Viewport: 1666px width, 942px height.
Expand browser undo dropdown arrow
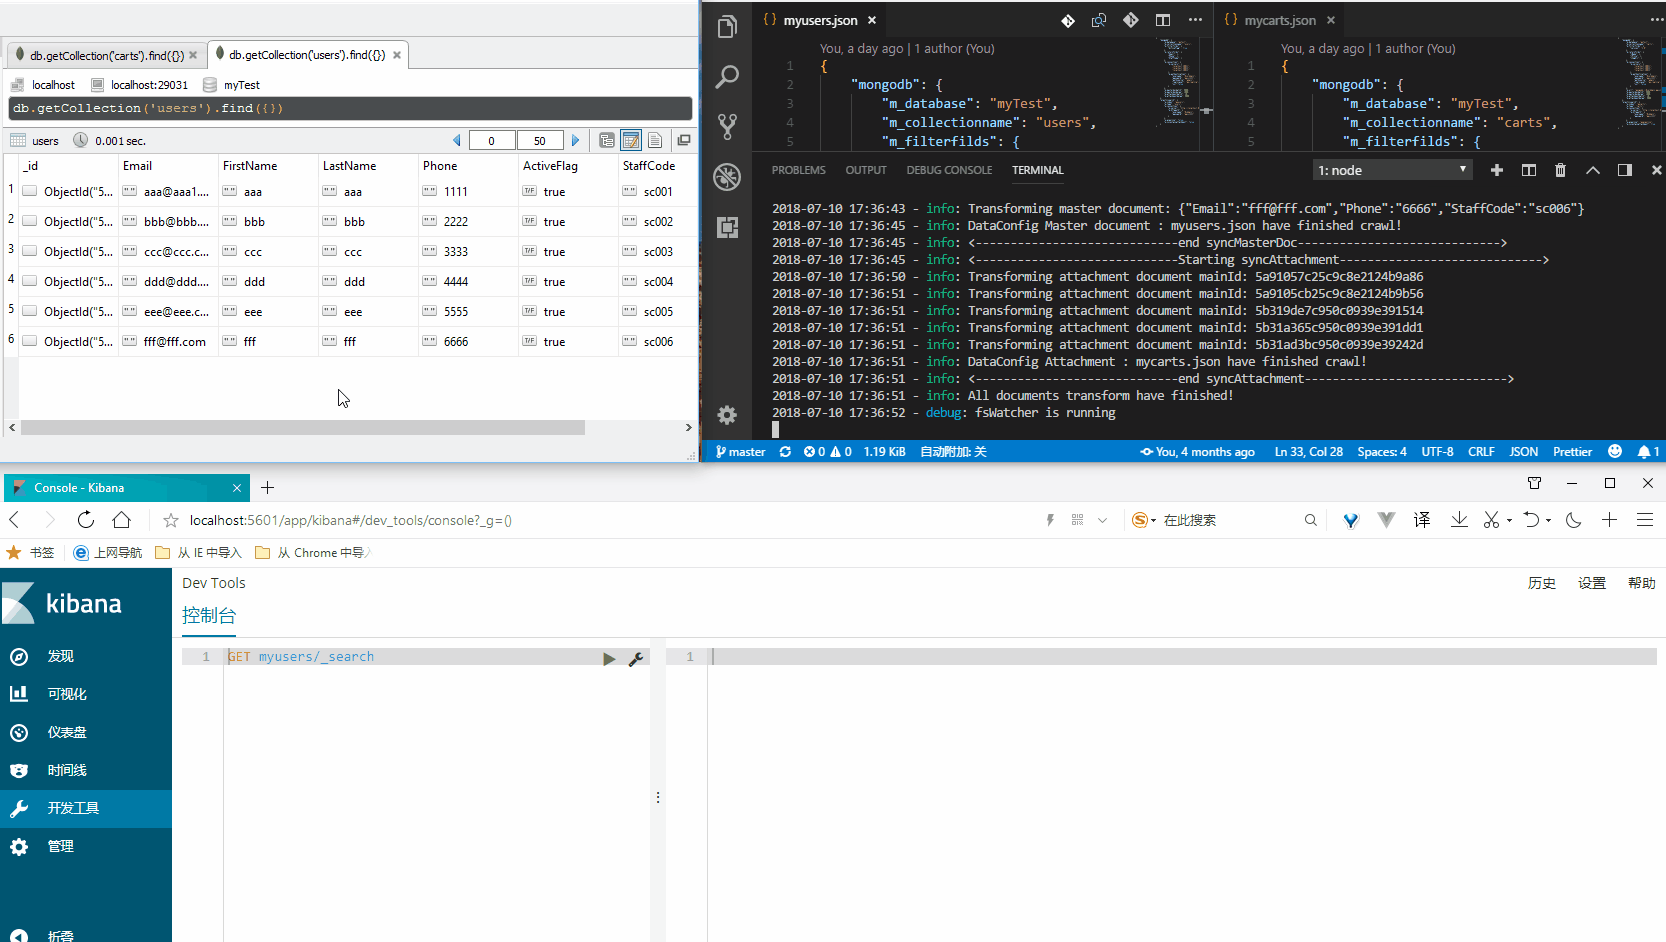tap(1548, 520)
